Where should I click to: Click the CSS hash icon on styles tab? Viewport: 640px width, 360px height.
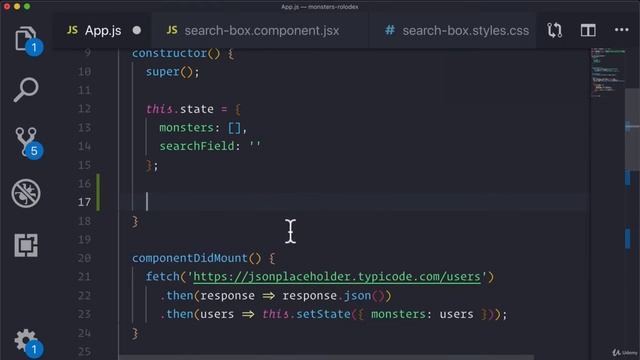click(x=390, y=30)
